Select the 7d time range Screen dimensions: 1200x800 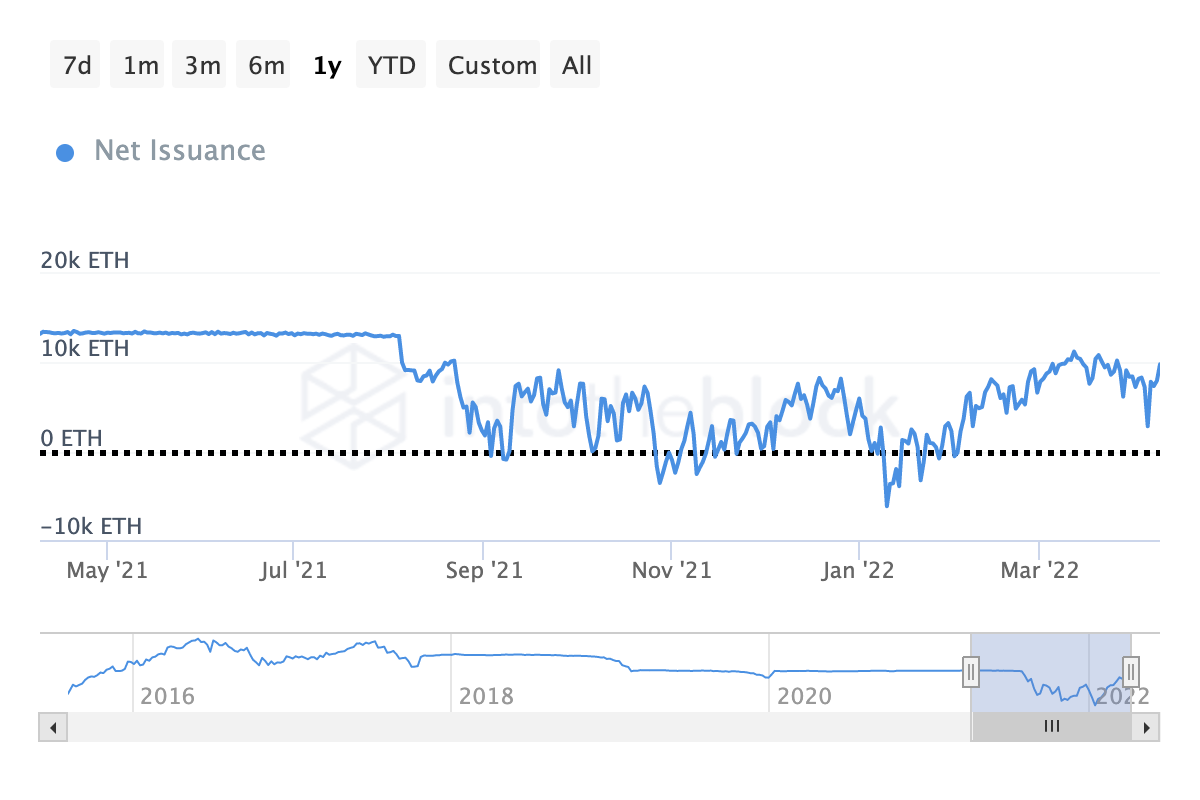point(76,65)
